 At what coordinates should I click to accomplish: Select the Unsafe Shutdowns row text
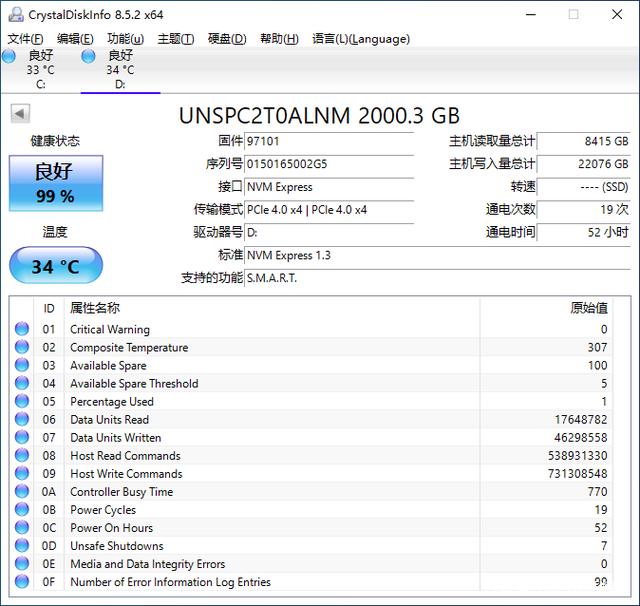coord(117,546)
